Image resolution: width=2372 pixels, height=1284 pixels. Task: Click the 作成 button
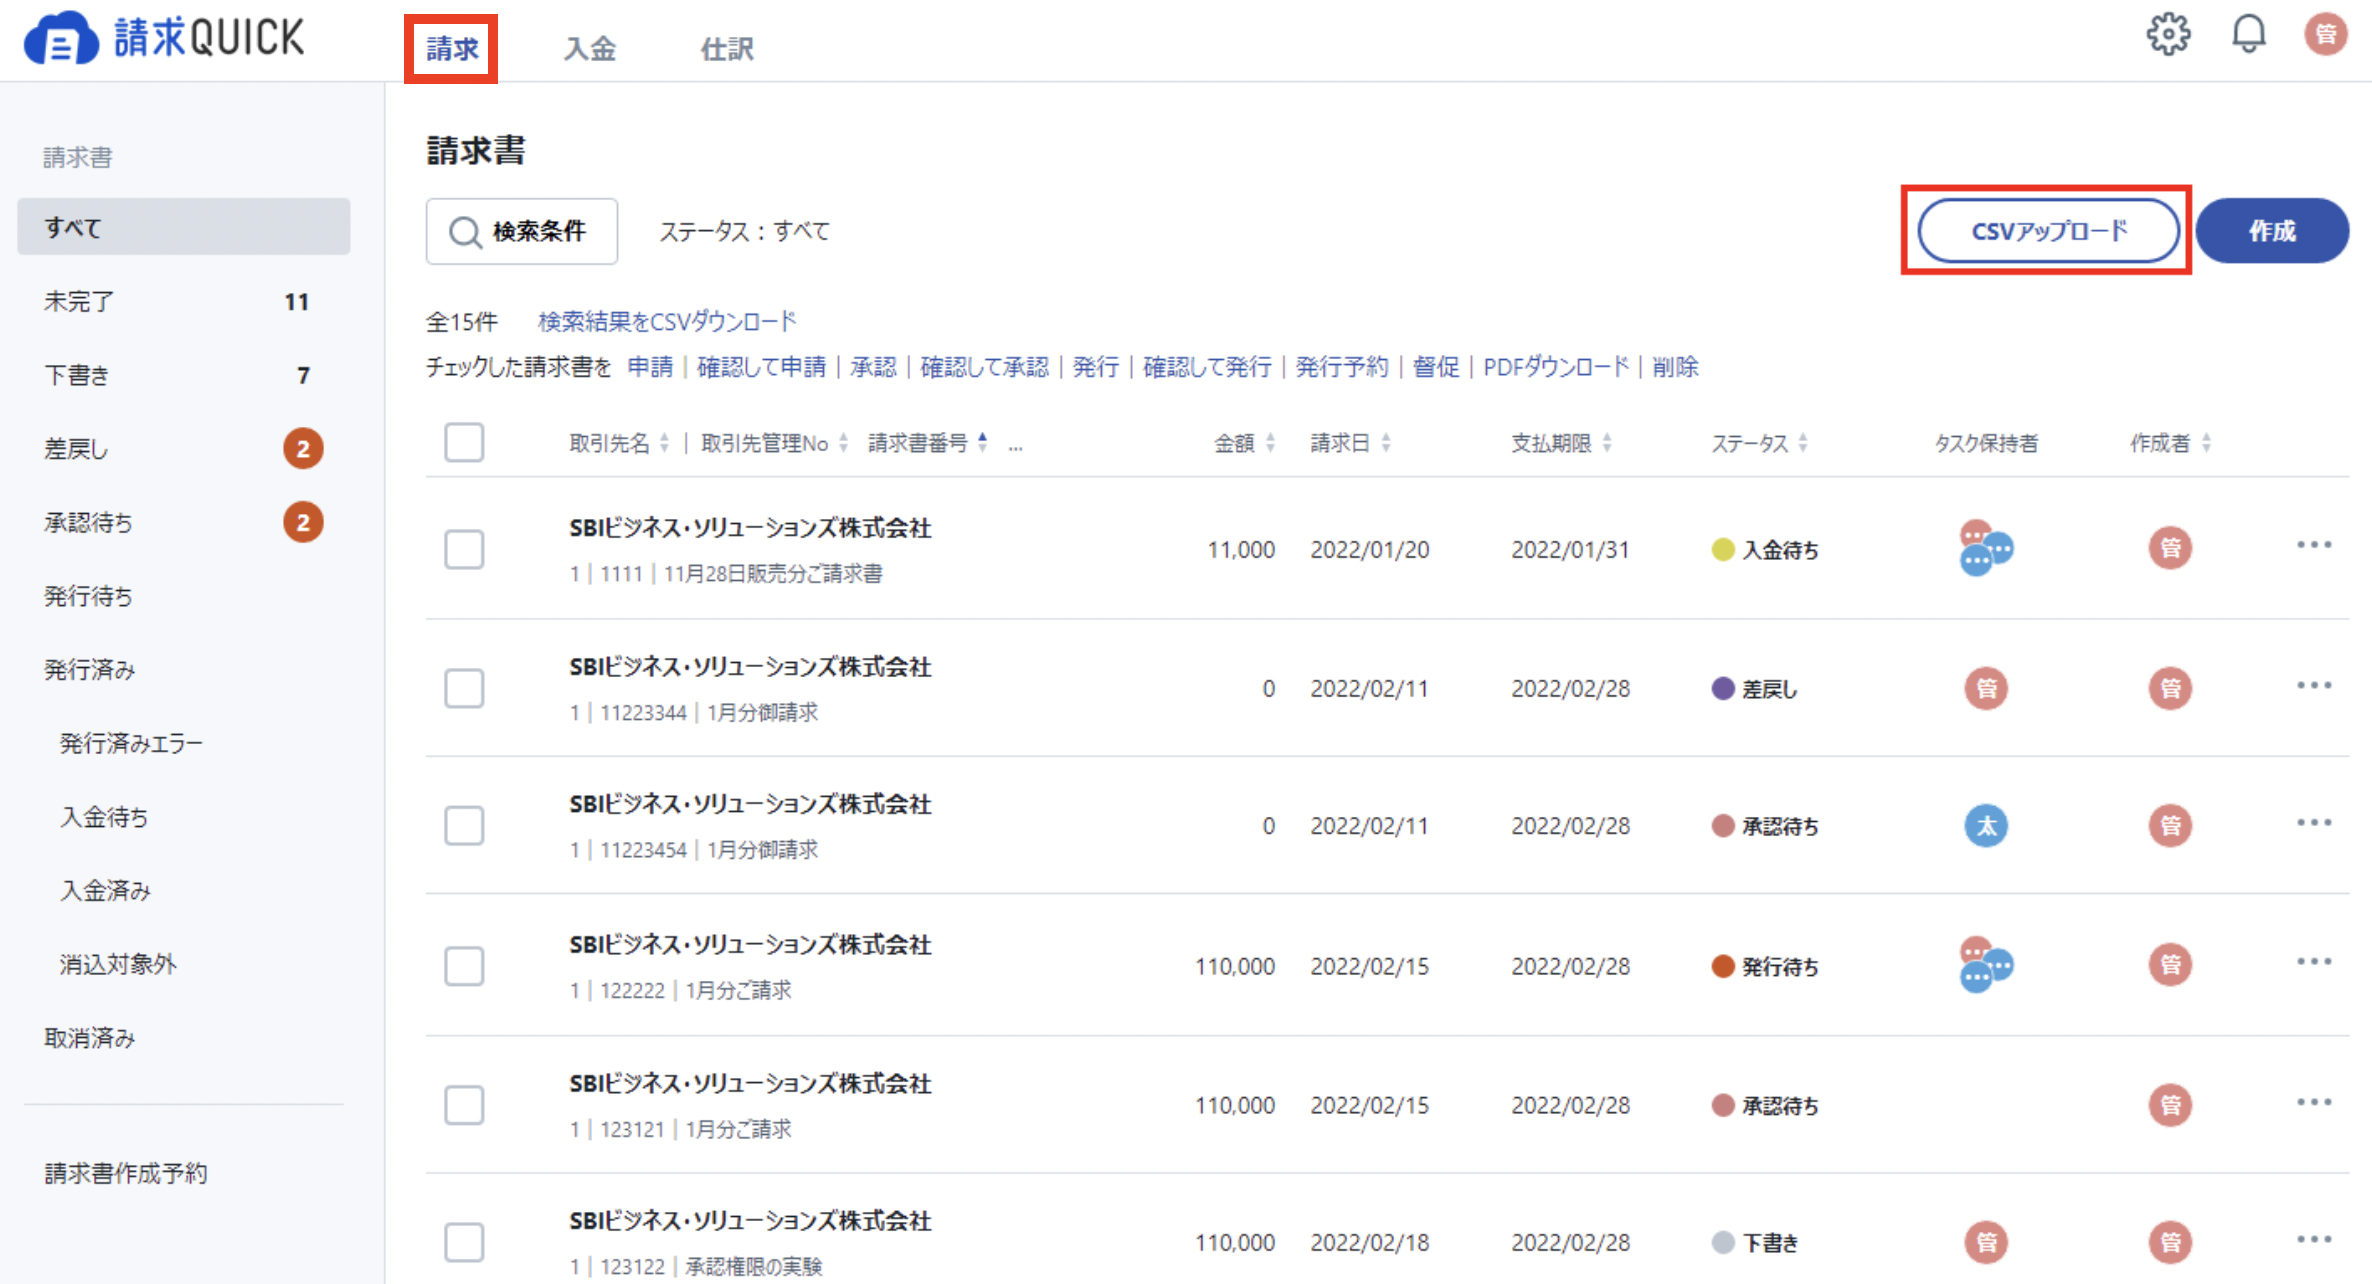pyautogui.click(x=2272, y=230)
